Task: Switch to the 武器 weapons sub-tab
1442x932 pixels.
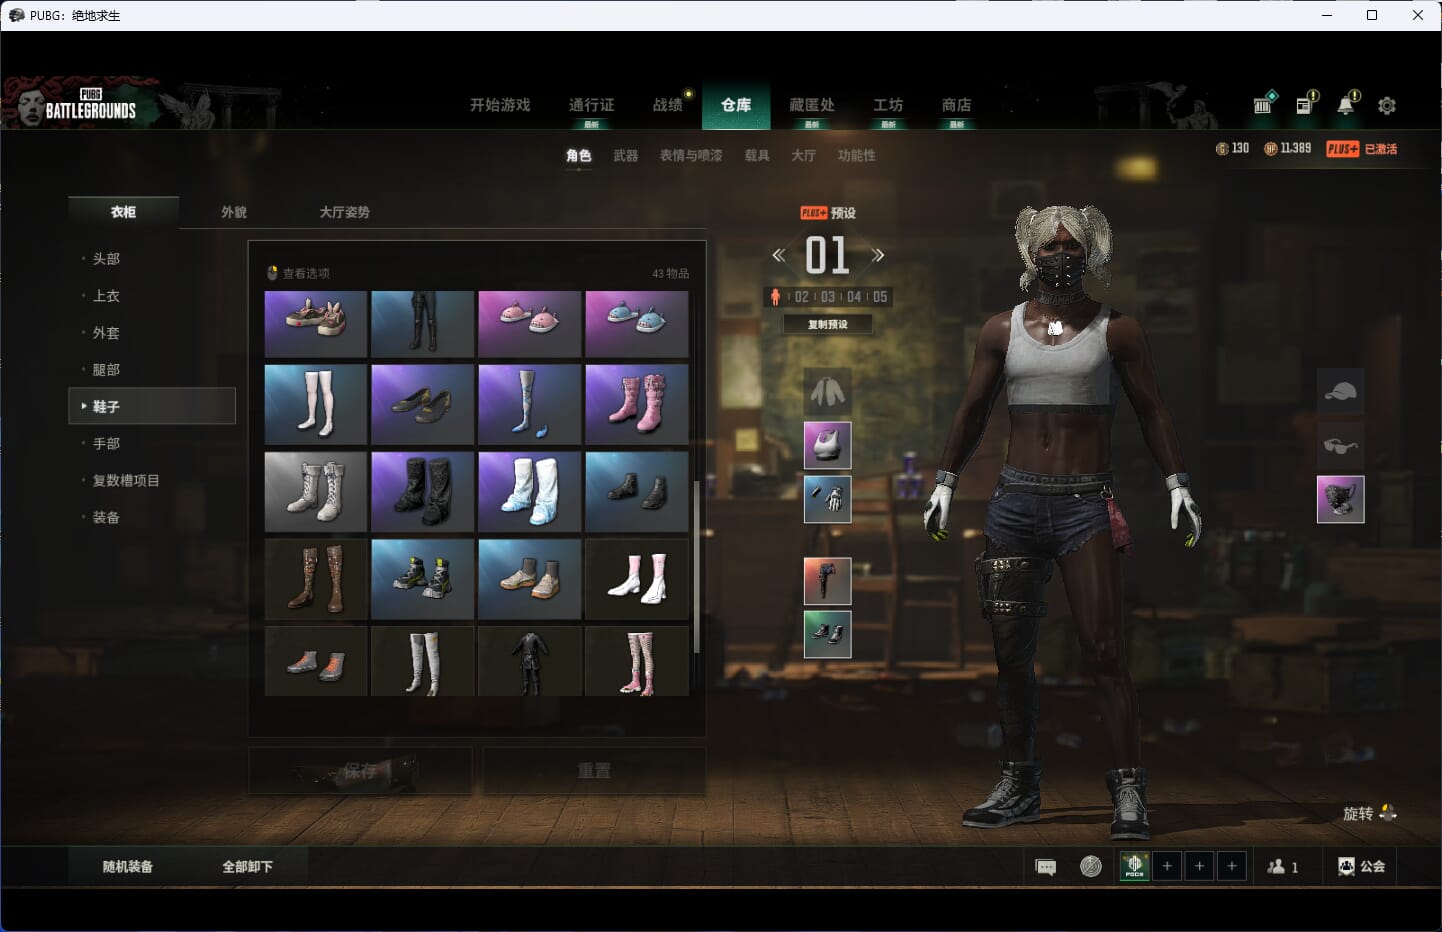Action: 626,156
